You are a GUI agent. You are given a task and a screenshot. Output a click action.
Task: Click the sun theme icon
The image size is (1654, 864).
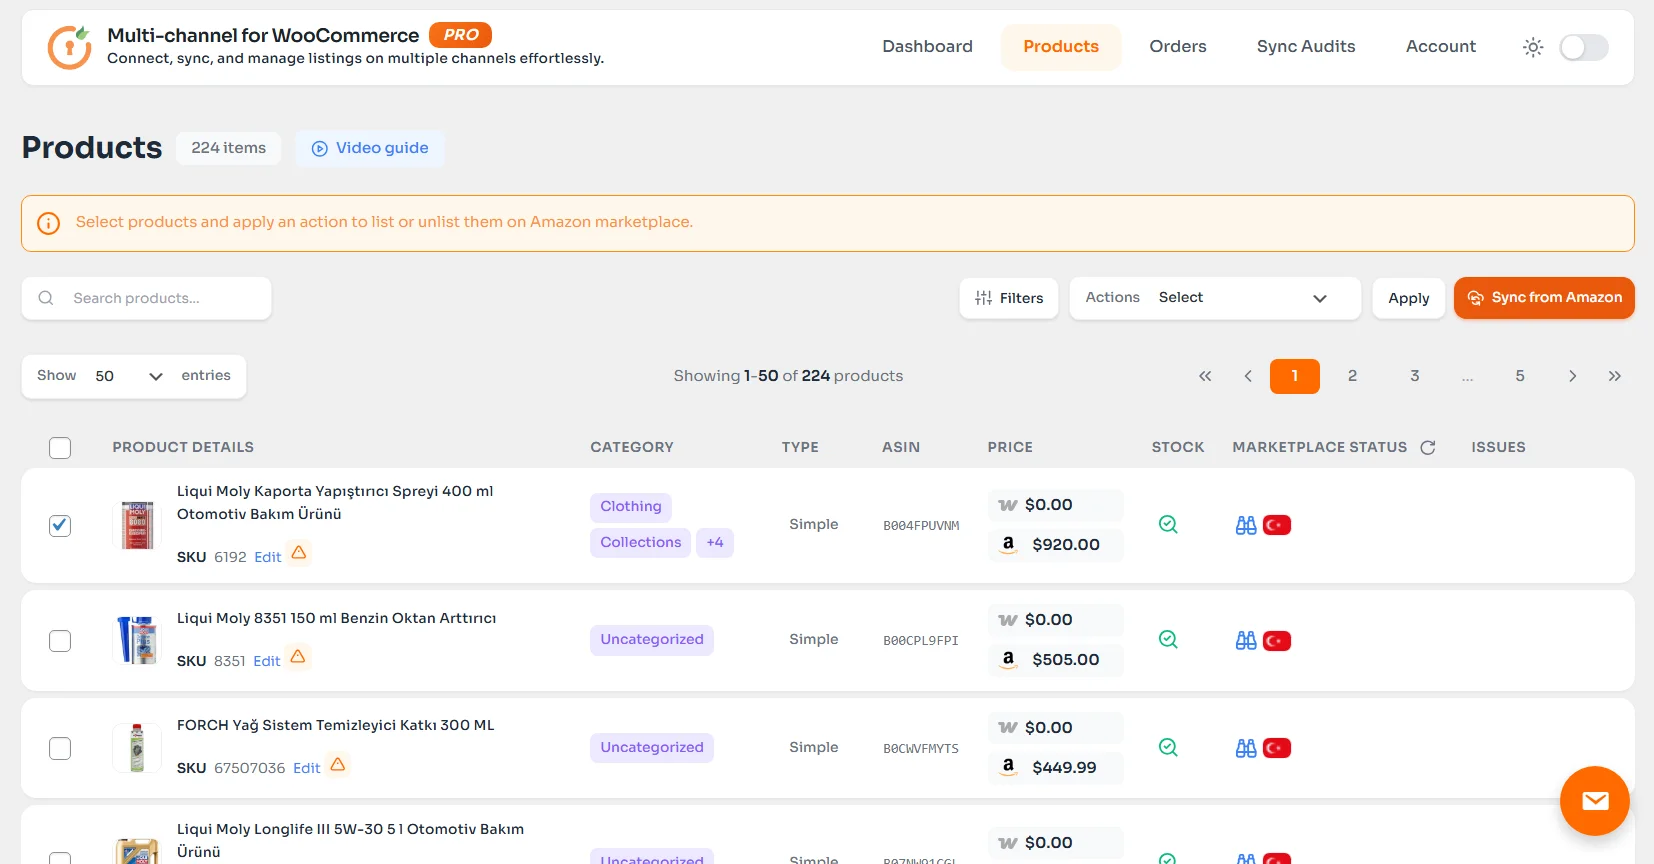(x=1533, y=47)
